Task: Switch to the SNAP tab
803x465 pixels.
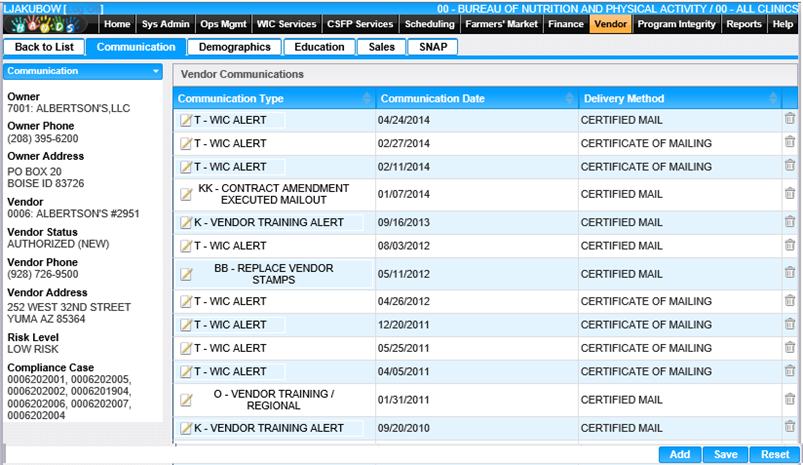Action: (433, 47)
